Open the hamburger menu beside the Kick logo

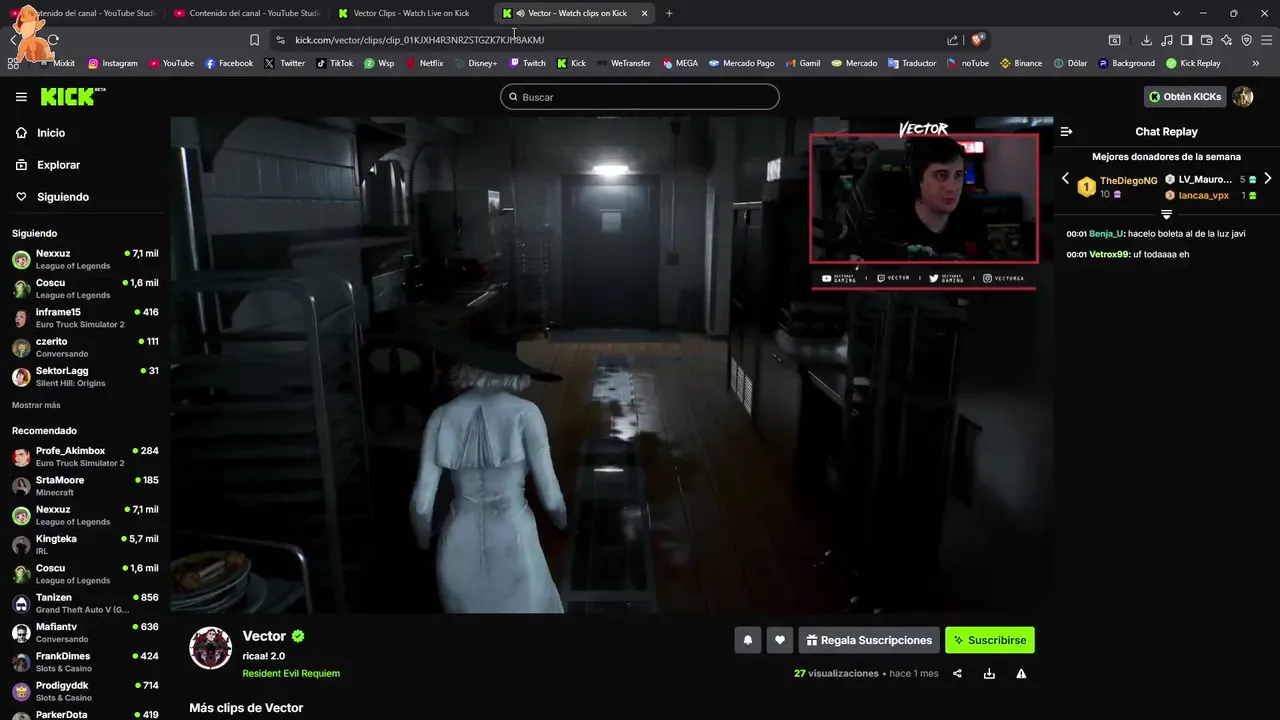pos(21,97)
